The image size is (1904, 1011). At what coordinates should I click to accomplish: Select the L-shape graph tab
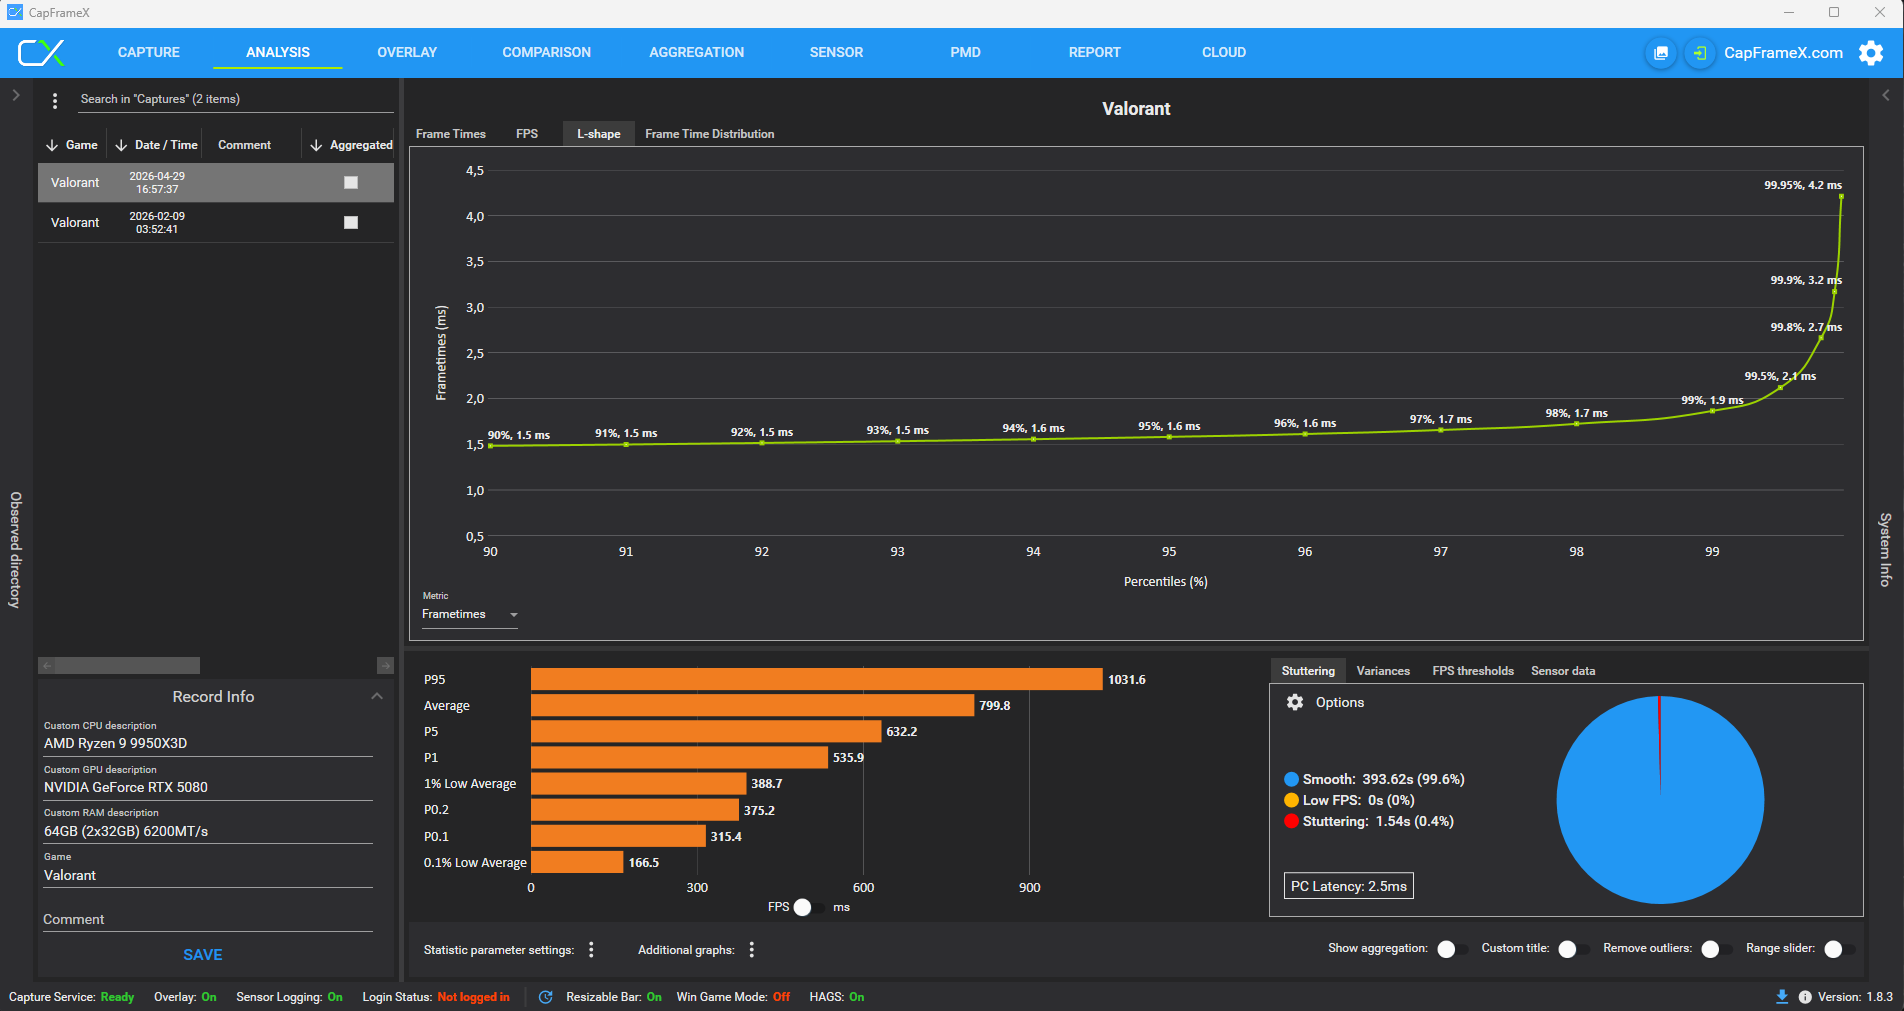pyautogui.click(x=599, y=134)
